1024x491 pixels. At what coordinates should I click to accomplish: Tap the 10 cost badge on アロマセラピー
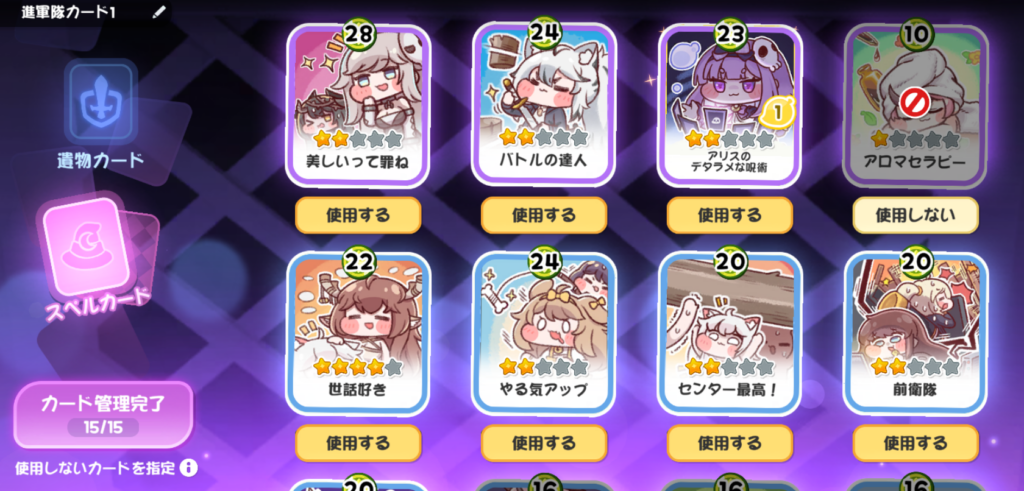(916, 34)
